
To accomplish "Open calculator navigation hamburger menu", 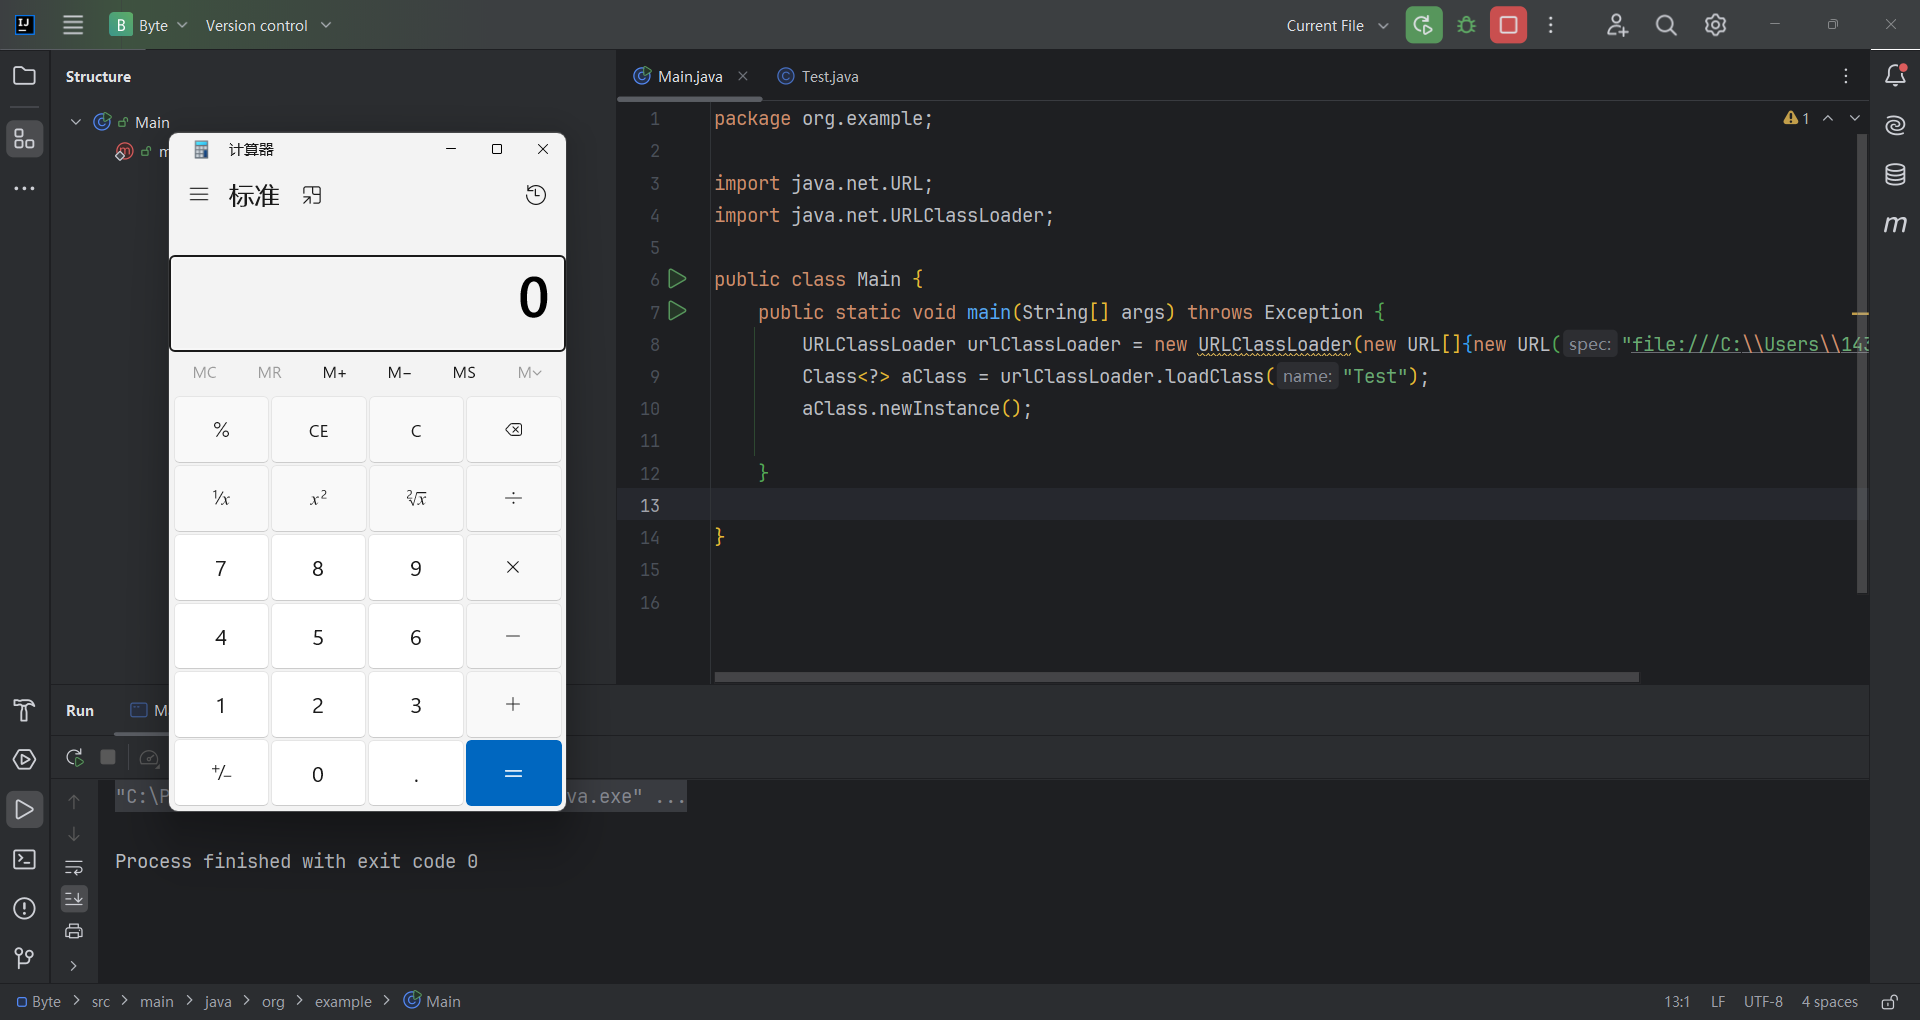I will tap(199, 195).
